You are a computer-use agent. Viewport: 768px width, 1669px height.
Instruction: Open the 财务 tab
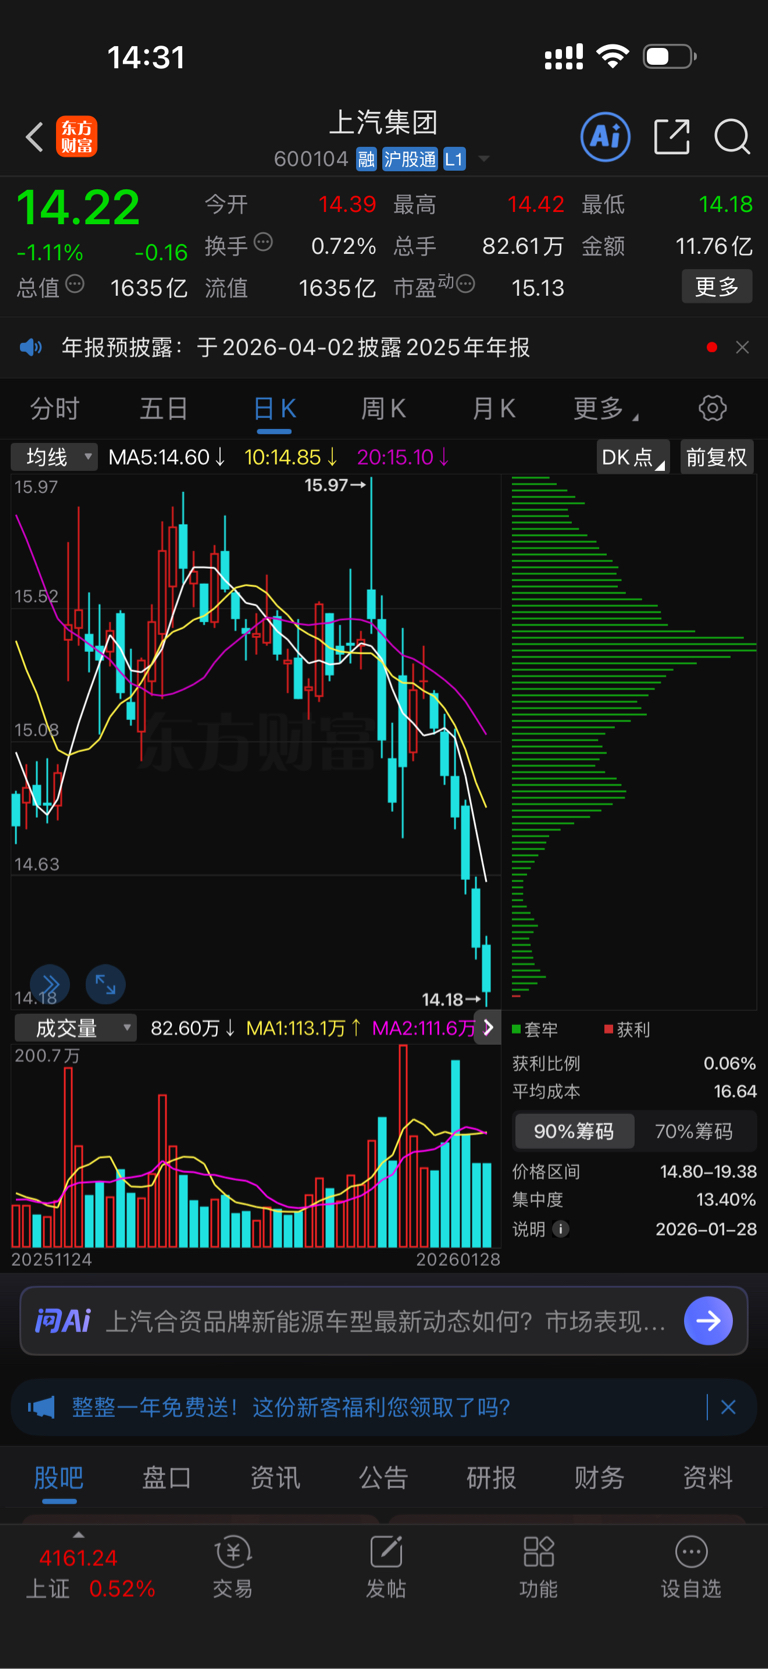click(x=599, y=1477)
